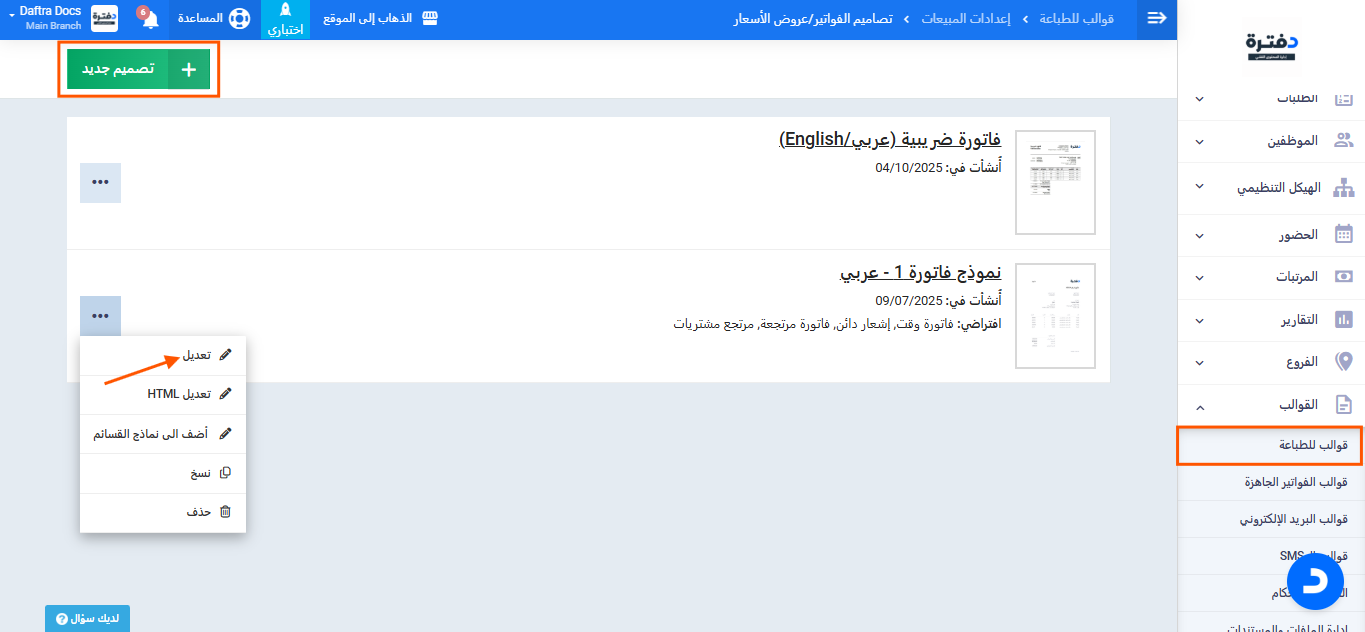Collapse the القوالب sidebar section
This screenshot has width=1365, height=632.
point(1271,405)
